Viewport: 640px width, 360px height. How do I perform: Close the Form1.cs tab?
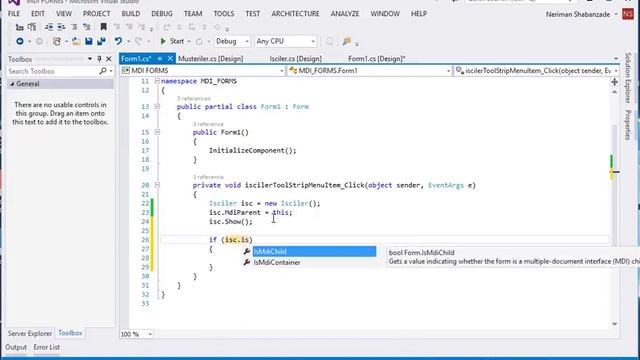(x=170, y=59)
